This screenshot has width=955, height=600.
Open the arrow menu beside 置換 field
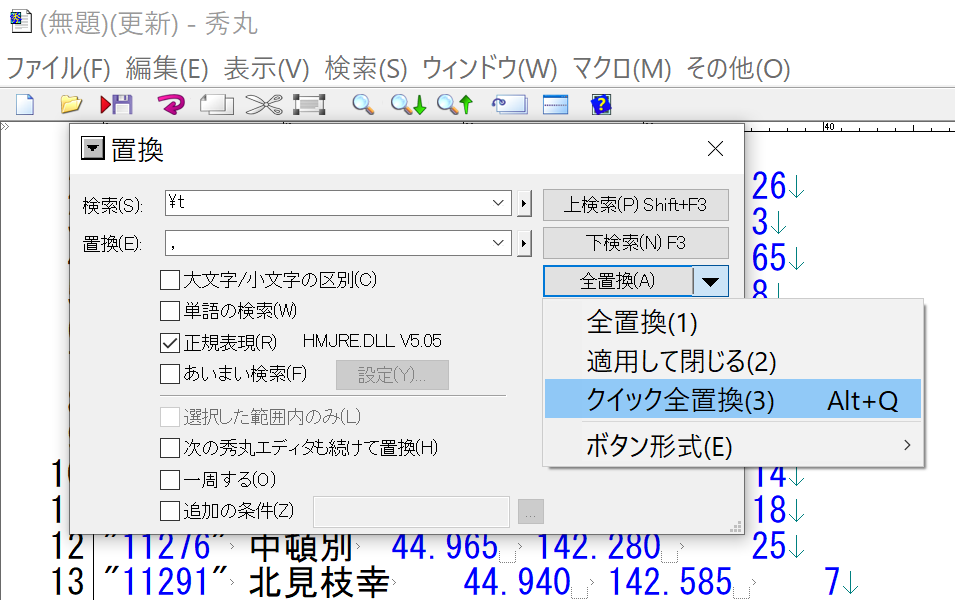(524, 244)
